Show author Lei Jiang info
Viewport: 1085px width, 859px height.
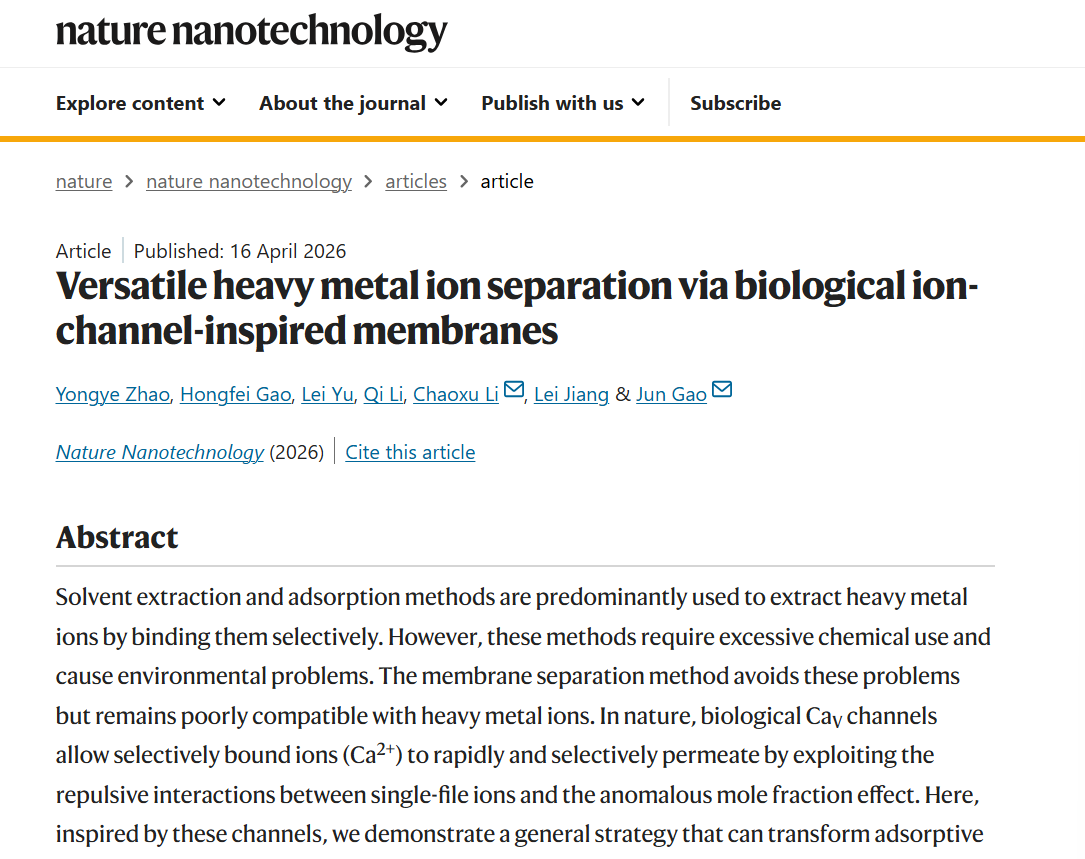coord(571,394)
